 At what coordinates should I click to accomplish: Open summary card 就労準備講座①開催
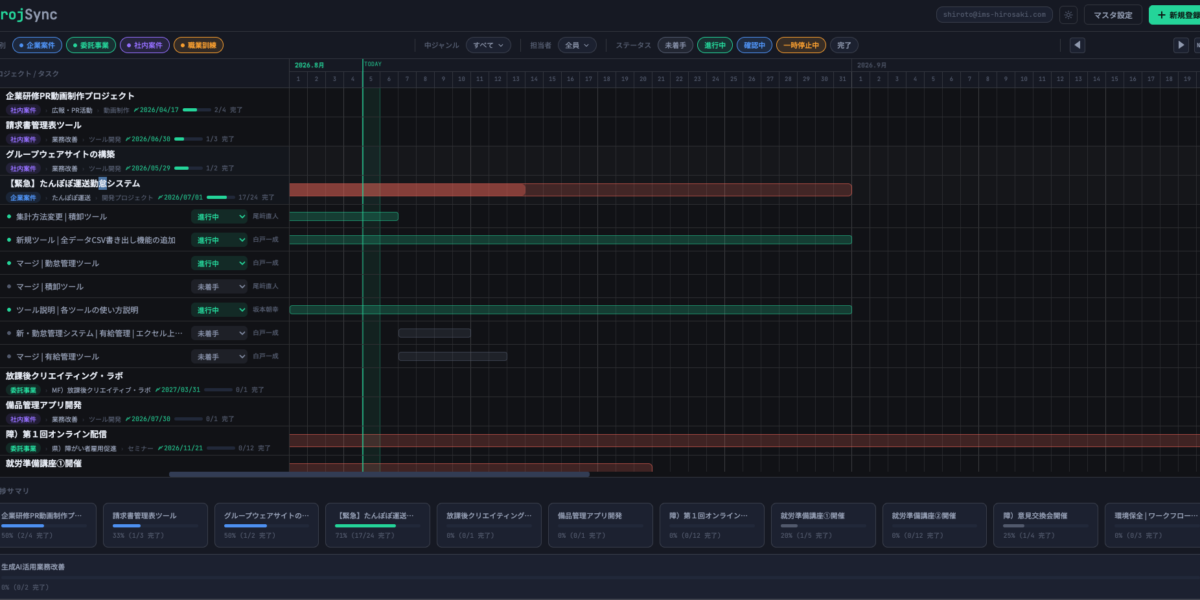pyautogui.click(x=822, y=525)
